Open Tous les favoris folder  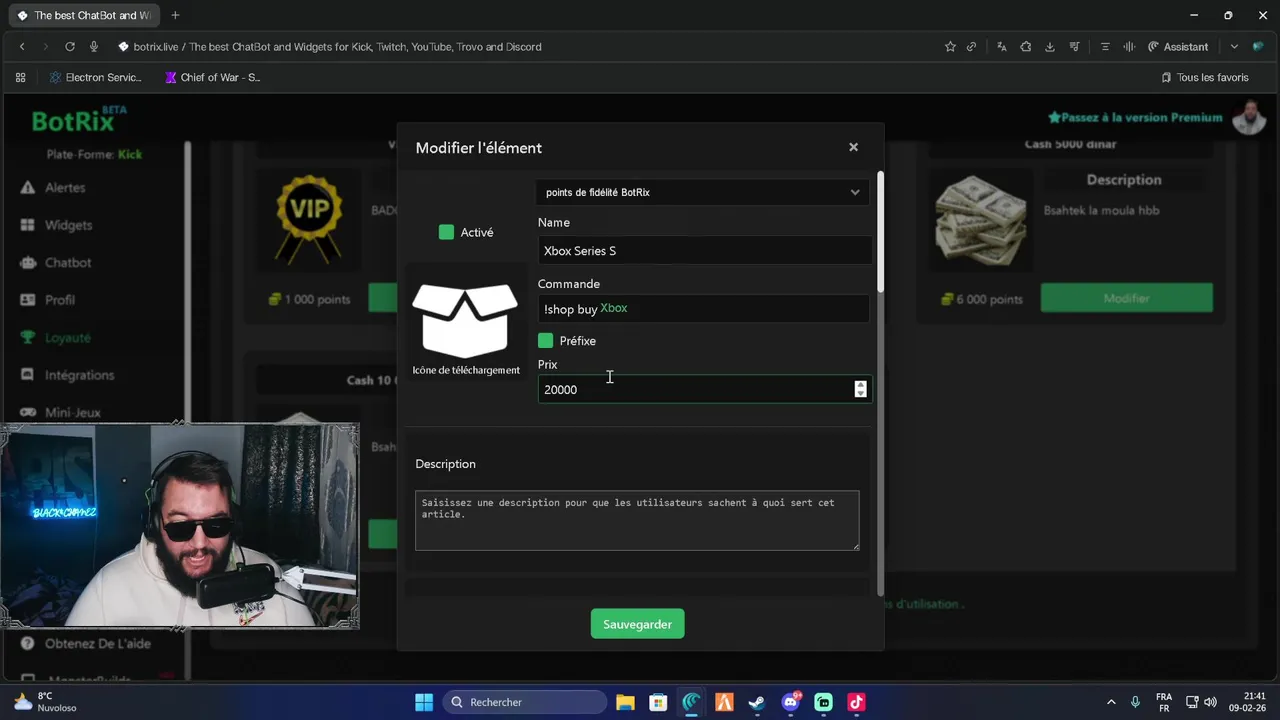coord(1205,77)
